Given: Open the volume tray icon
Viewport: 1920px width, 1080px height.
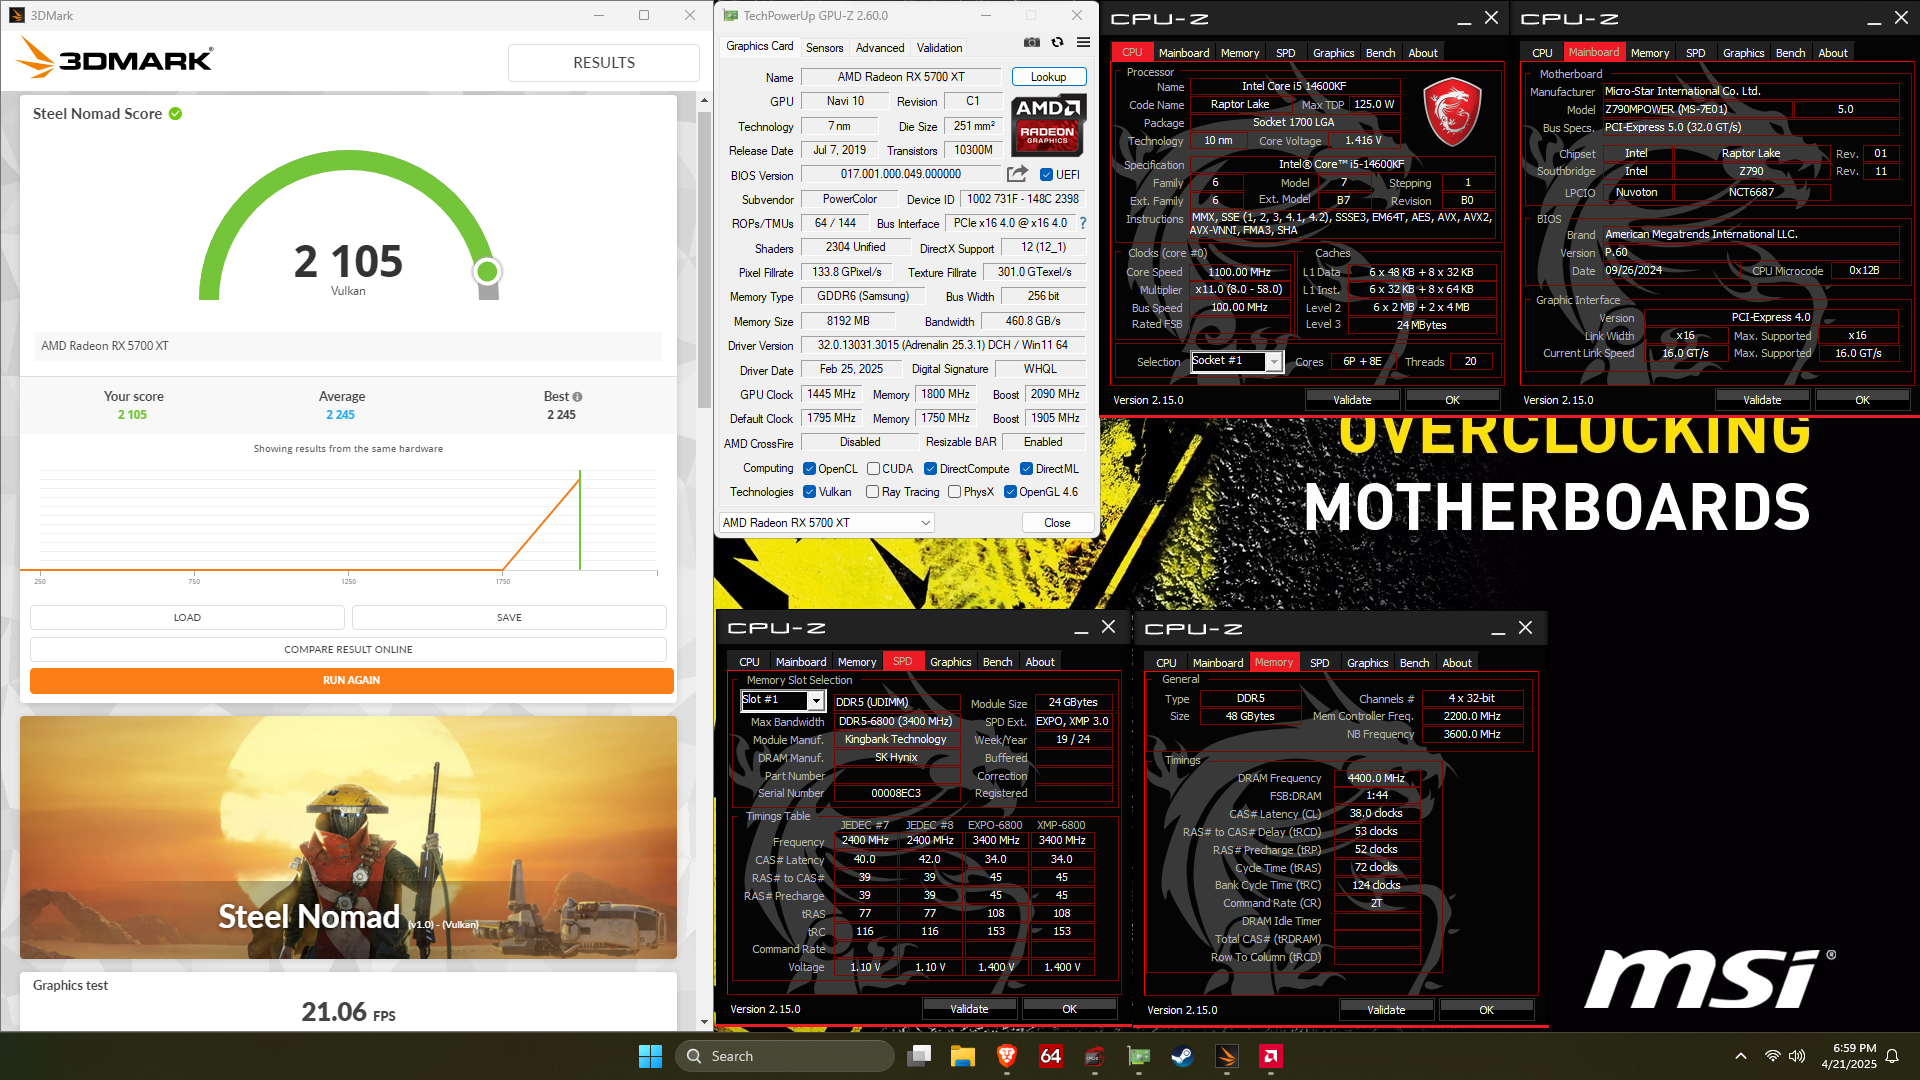Looking at the screenshot, I should 1797,1056.
